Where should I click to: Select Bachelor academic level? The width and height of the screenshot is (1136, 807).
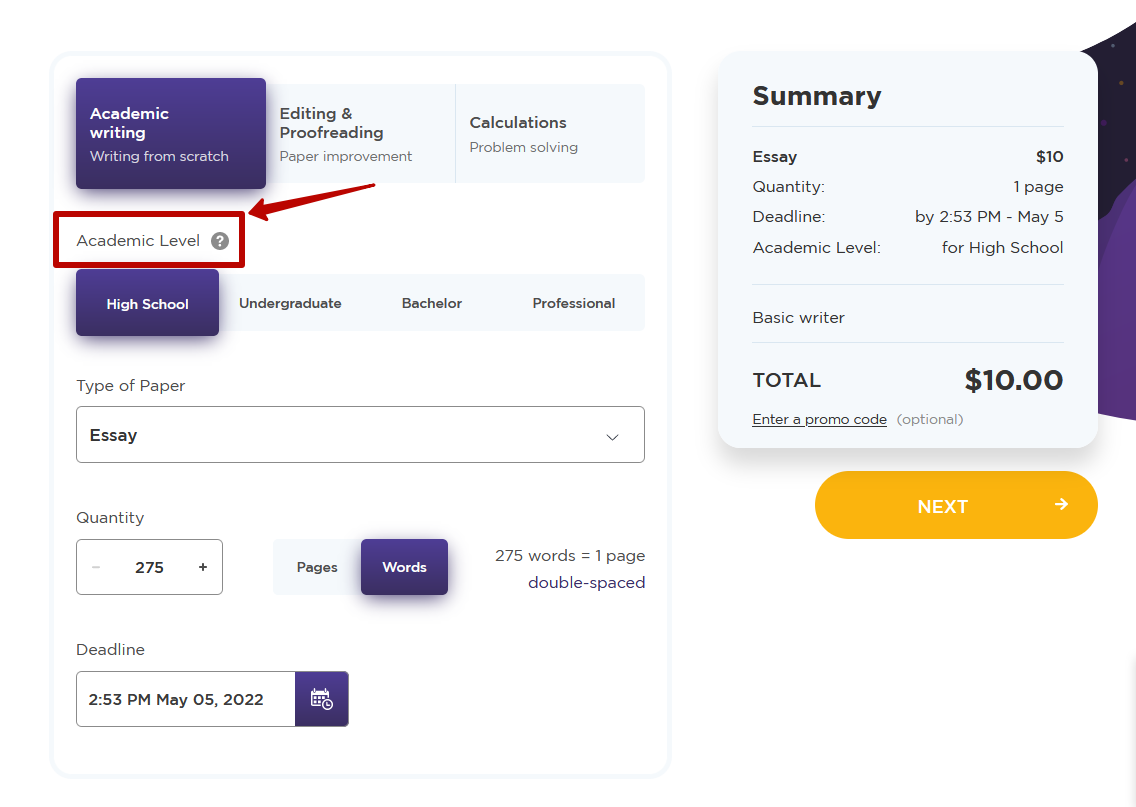[x=432, y=303]
